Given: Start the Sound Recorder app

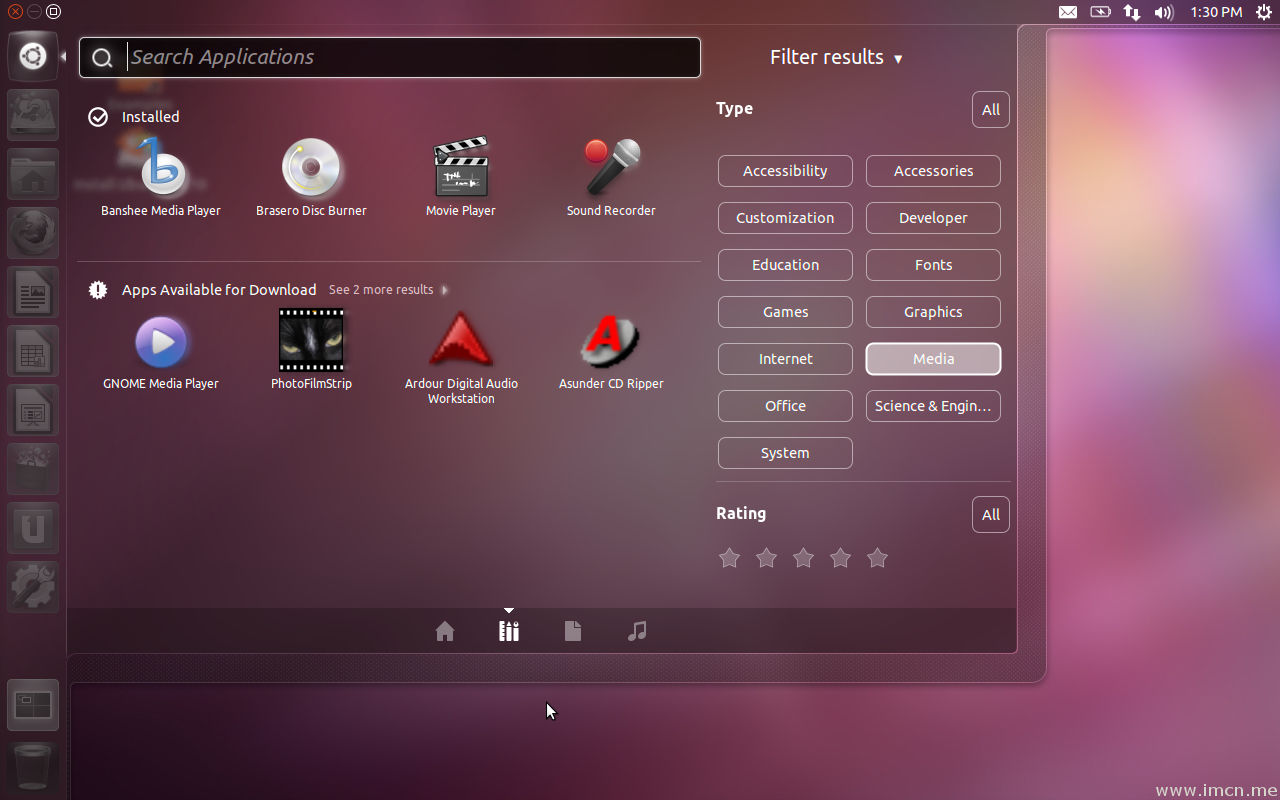Looking at the screenshot, I should point(611,168).
